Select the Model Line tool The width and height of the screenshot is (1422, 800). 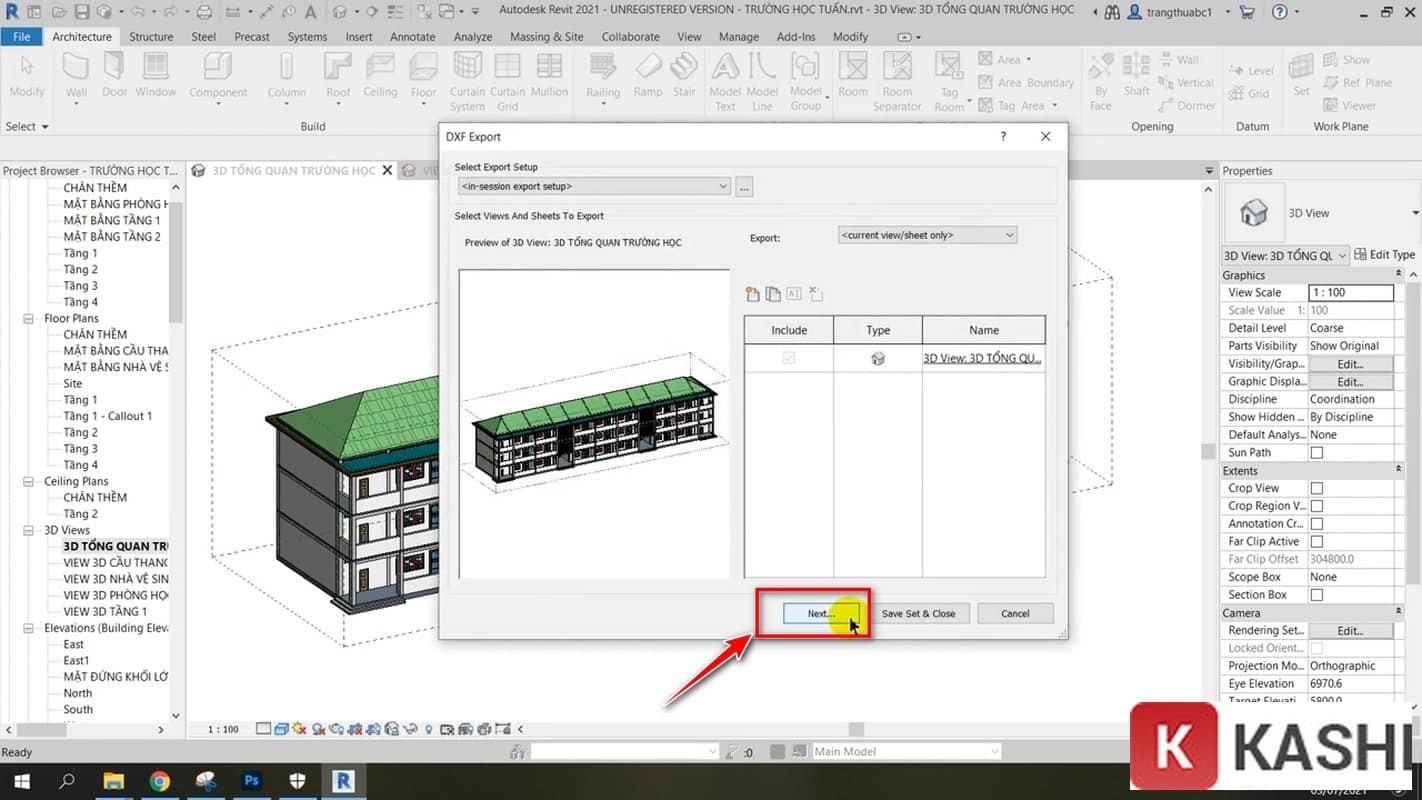click(762, 81)
